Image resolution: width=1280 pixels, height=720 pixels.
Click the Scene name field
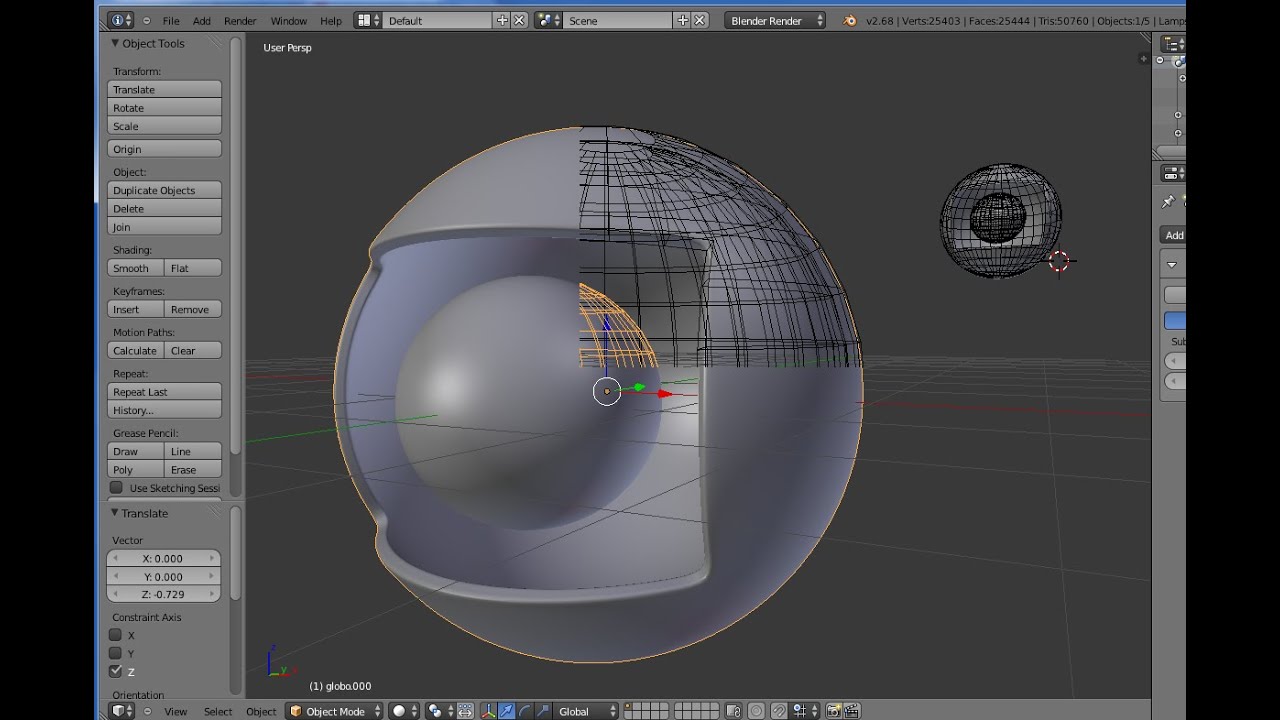click(619, 20)
